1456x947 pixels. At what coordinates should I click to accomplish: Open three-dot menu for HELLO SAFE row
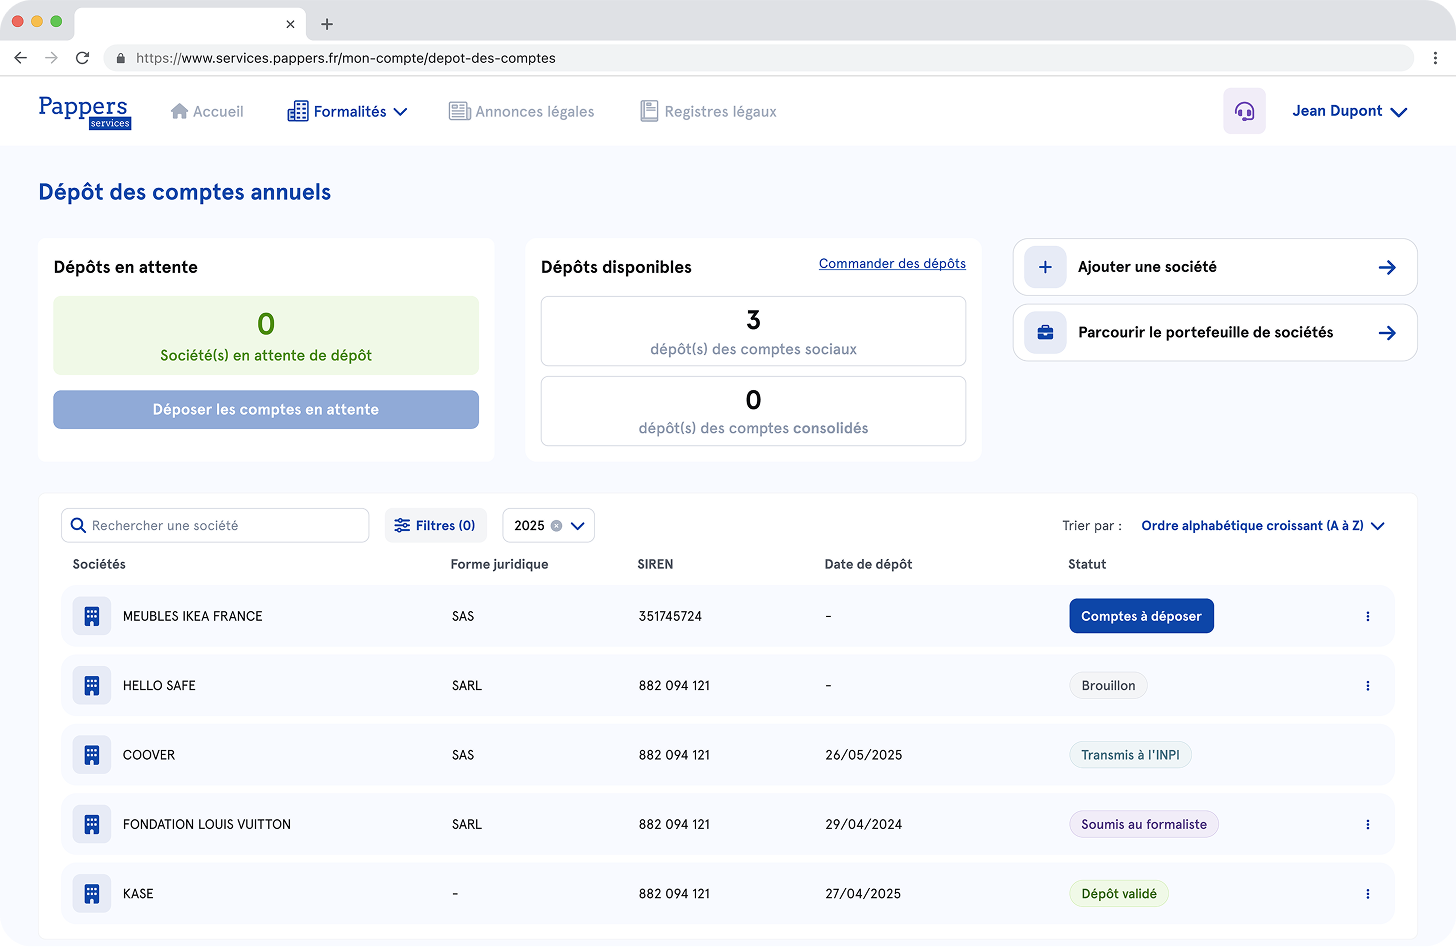1367,686
